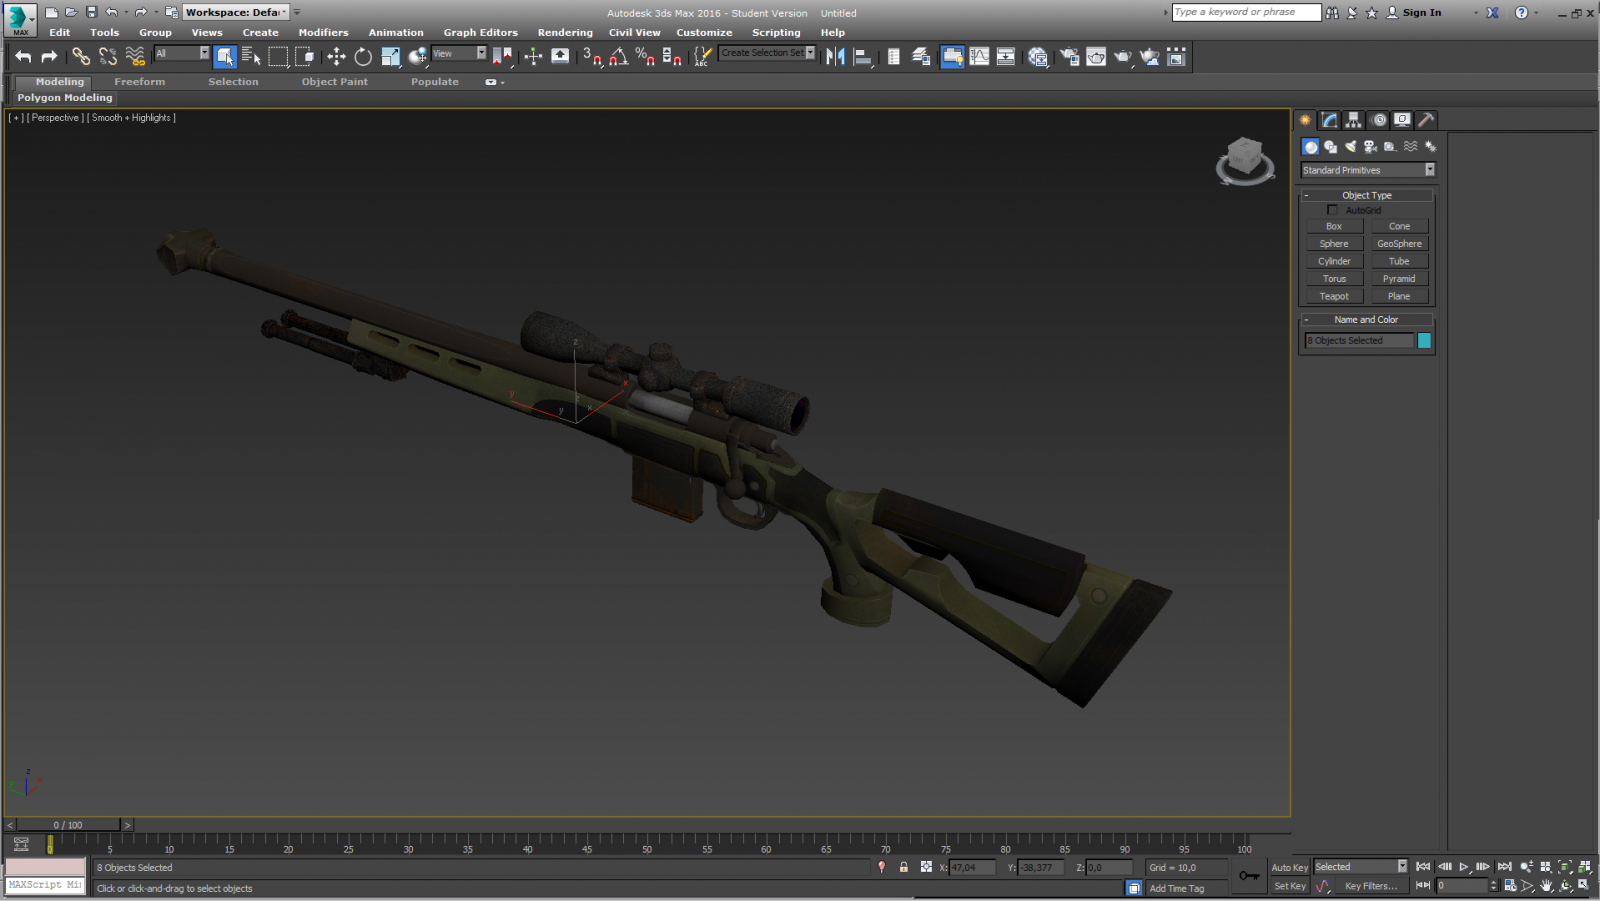Open the Material Editor icon
Screen dimensions: 1600x901
(x=1038, y=57)
